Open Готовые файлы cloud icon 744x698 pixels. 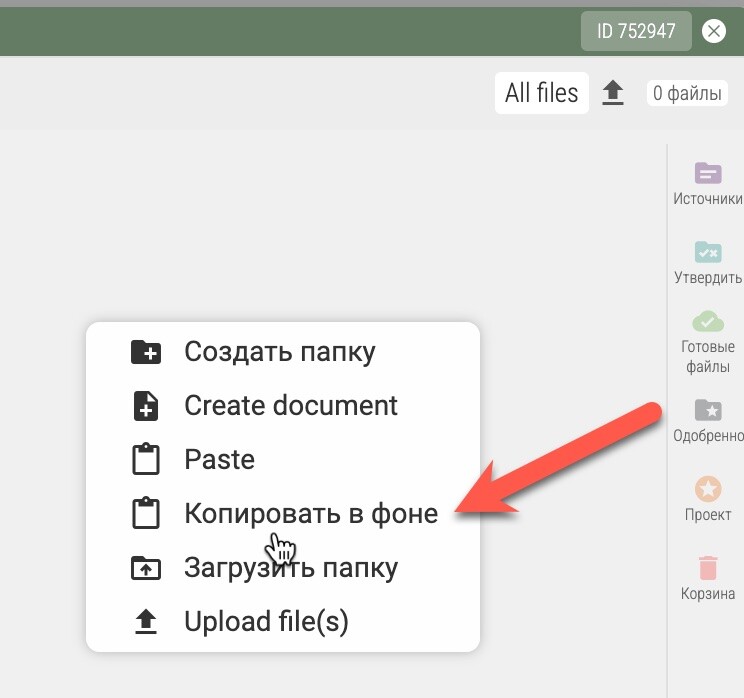pos(708,322)
